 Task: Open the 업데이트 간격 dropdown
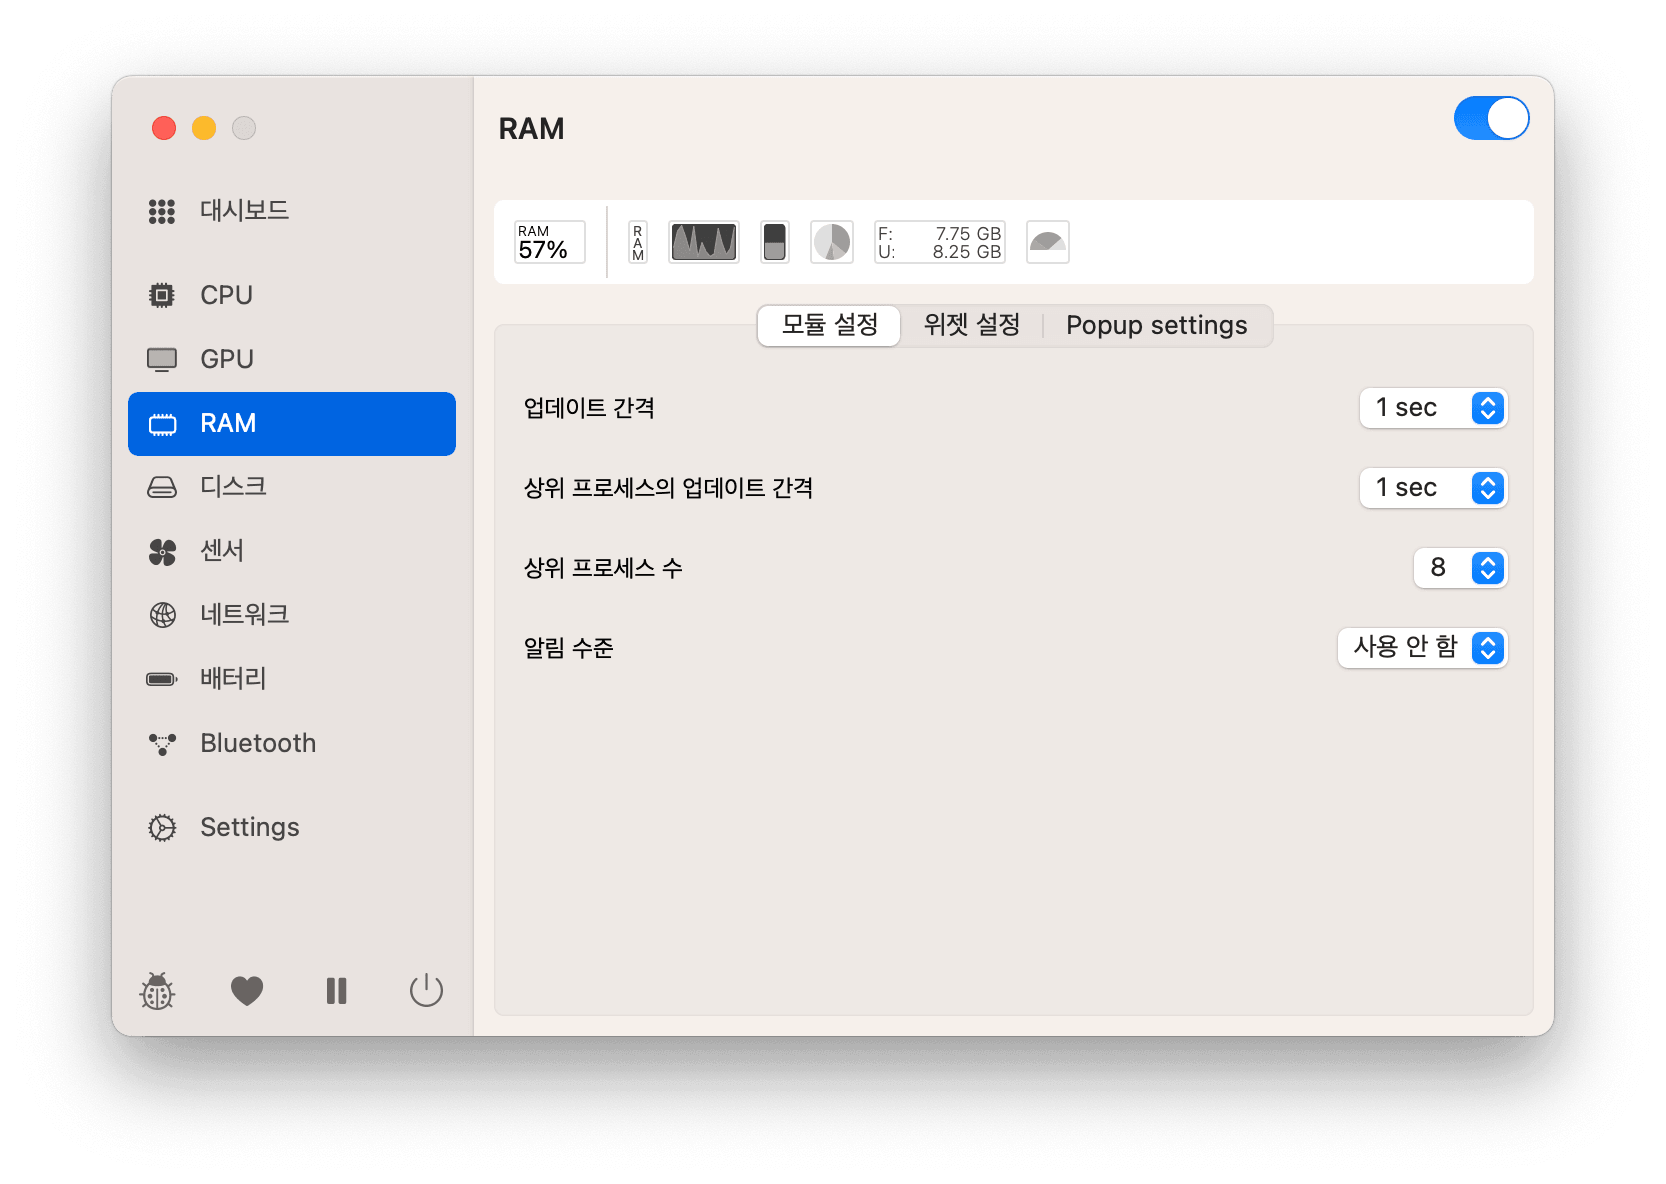(x=1432, y=408)
